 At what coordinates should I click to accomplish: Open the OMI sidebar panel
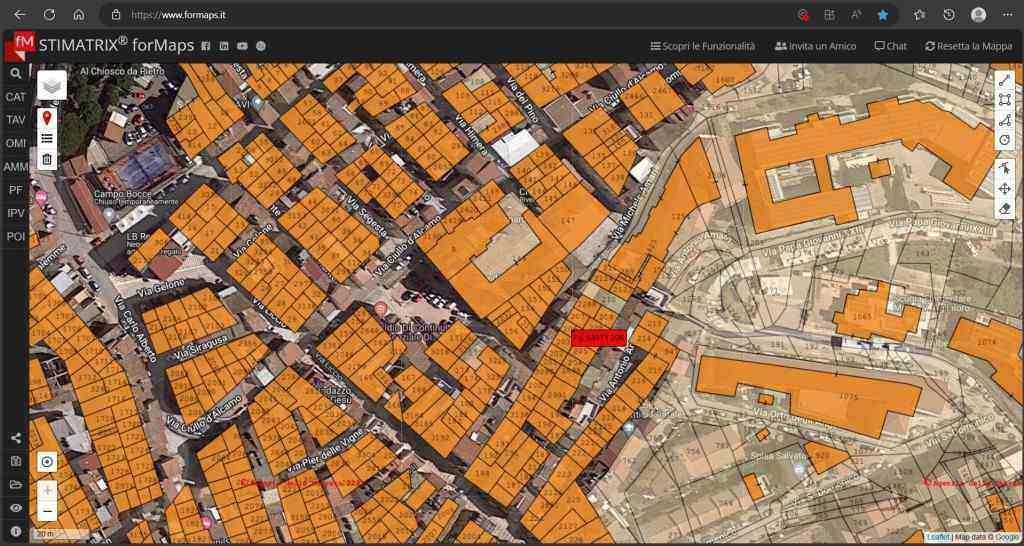coord(15,143)
